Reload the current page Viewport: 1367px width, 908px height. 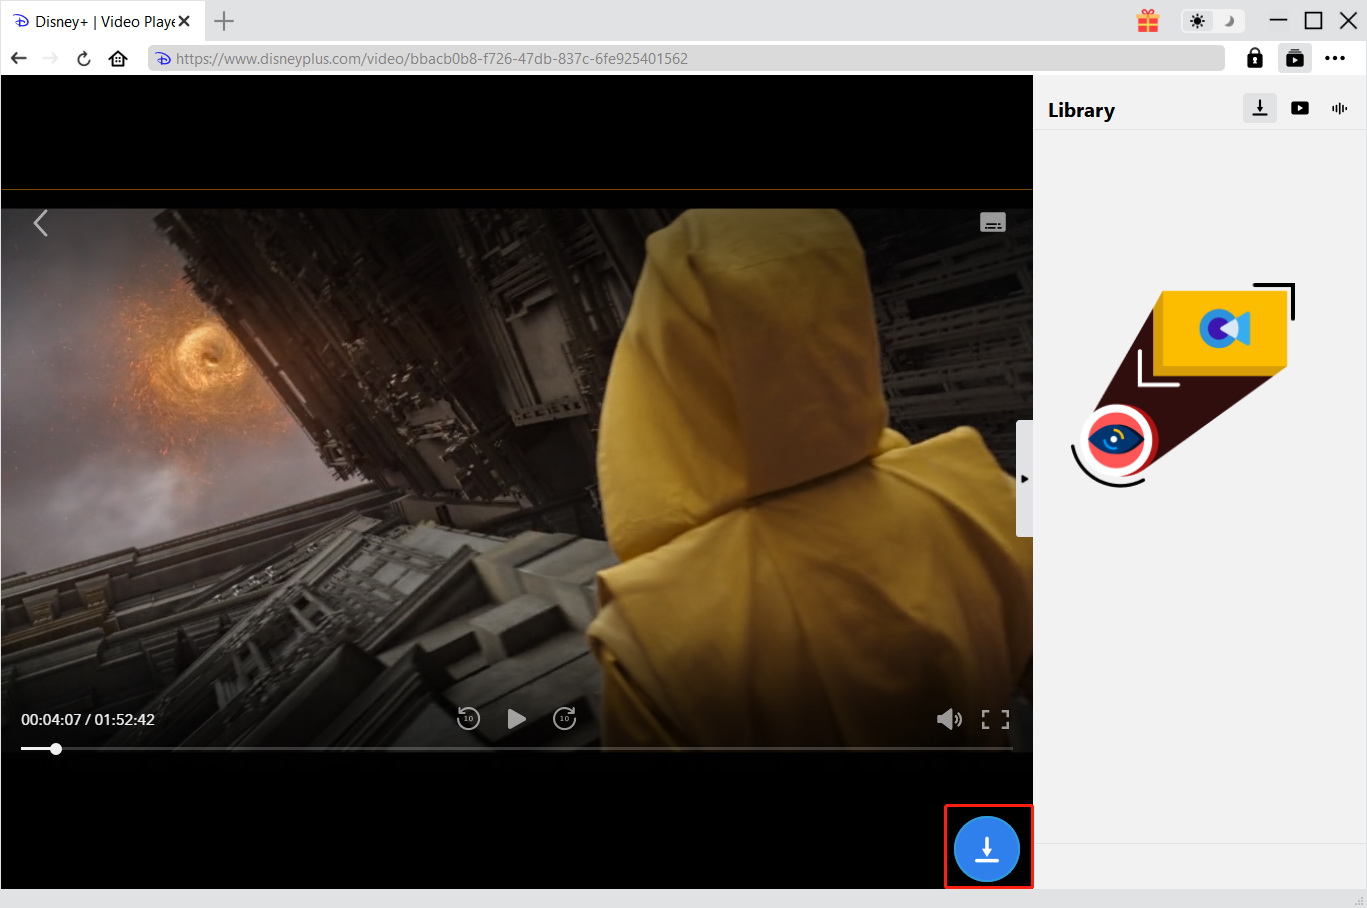pos(84,58)
